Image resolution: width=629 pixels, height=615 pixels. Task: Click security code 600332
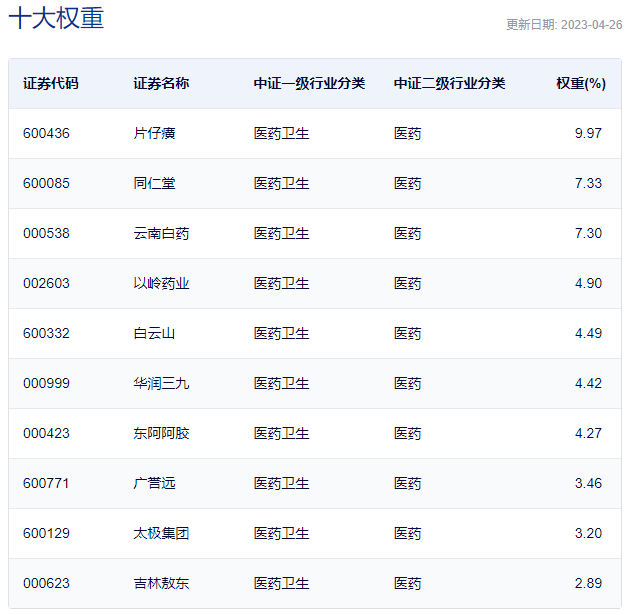tap(46, 333)
